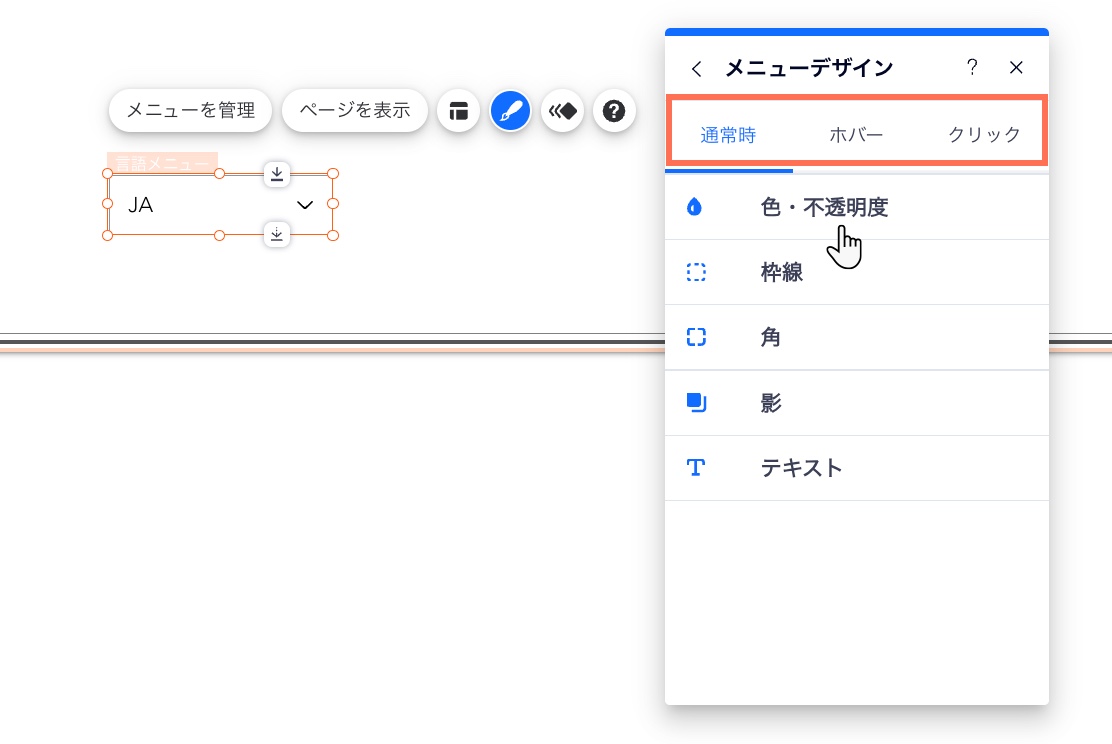Image resolution: width=1112 pixels, height=744 pixels.
Task: Open the animation diamond icon
Action: click(563, 111)
